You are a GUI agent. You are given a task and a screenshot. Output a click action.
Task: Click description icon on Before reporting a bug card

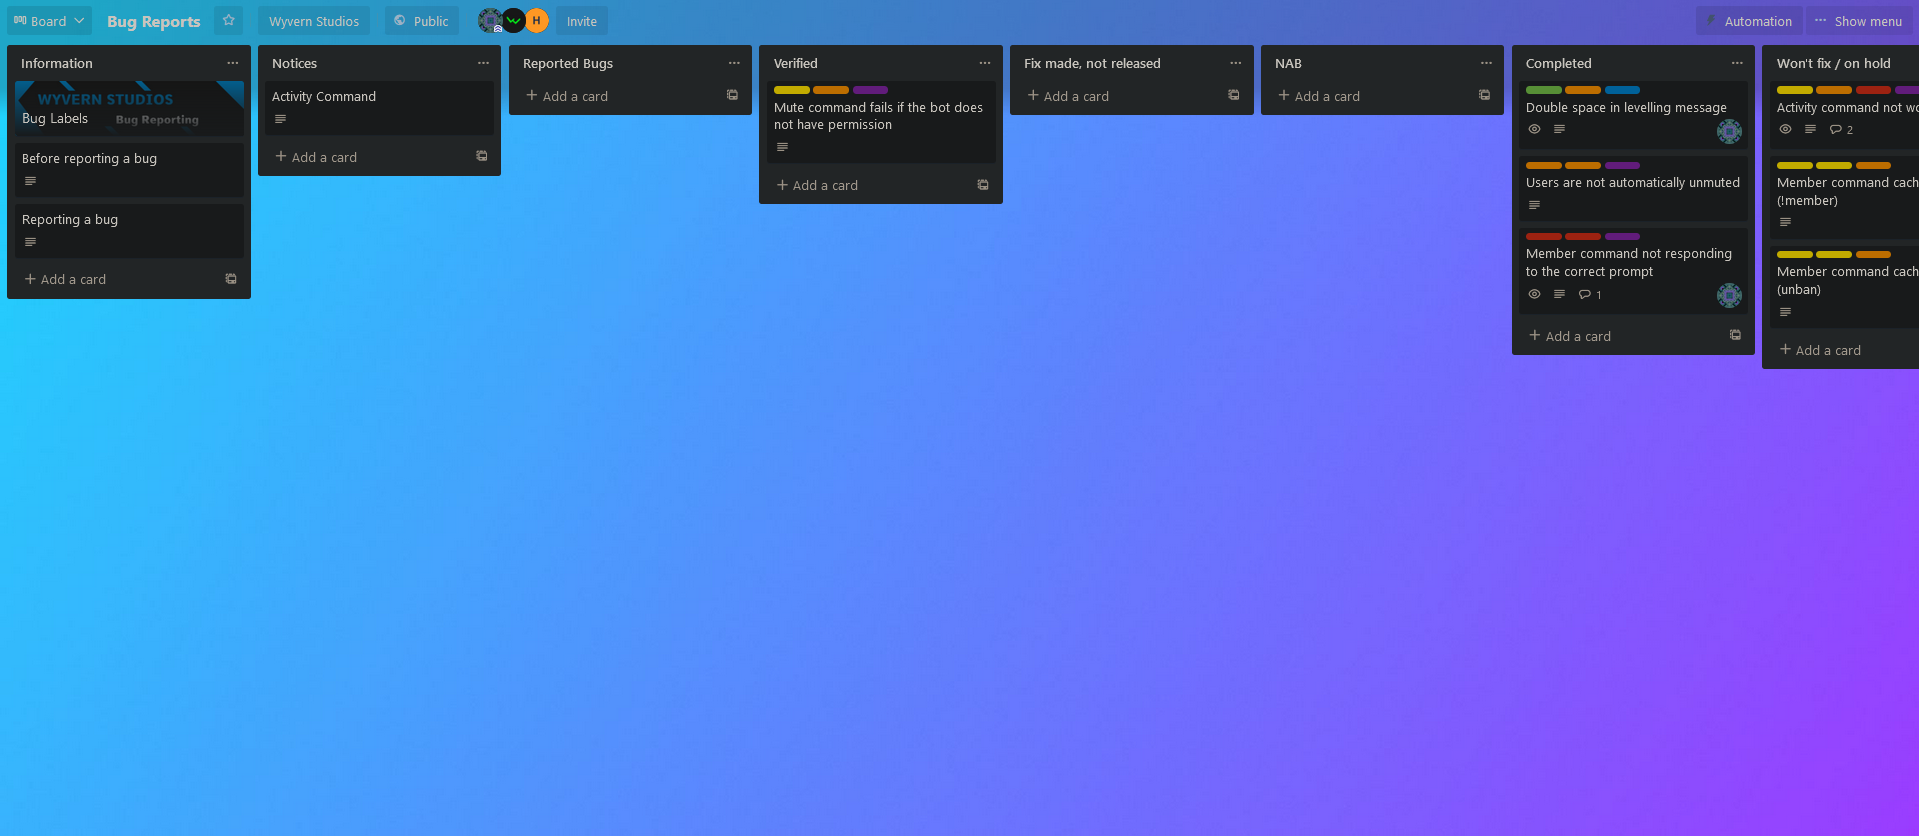point(30,181)
